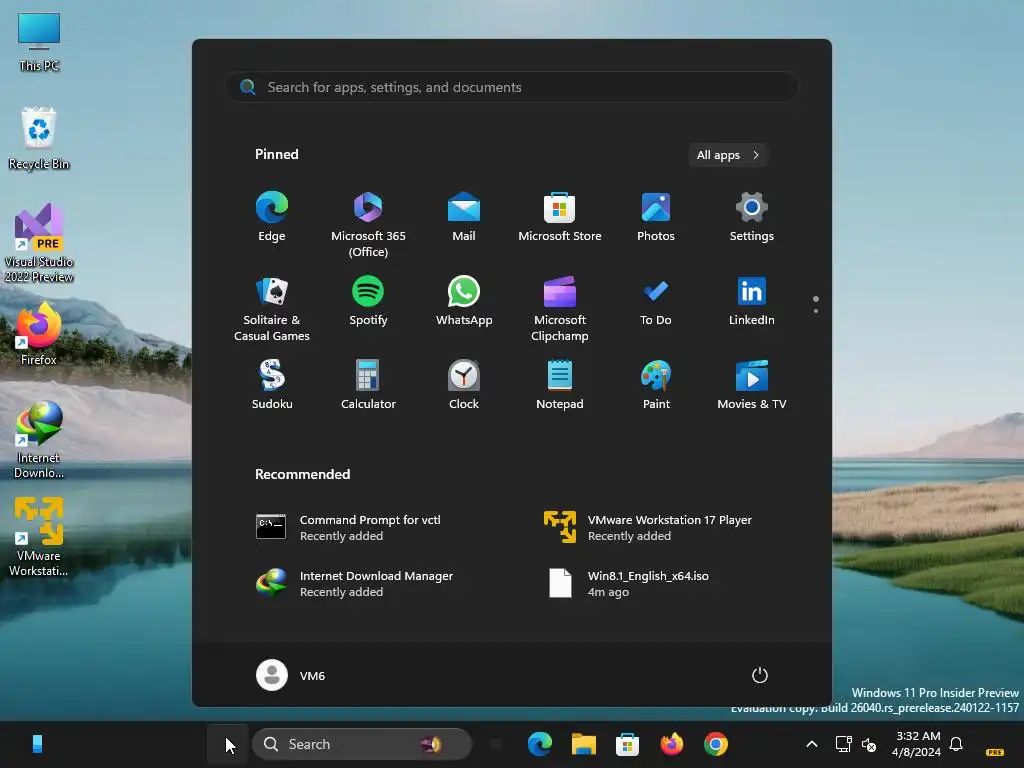Screen dimensions: 1024x768
Task: Launch Firefox from the taskbar
Action: point(671,744)
